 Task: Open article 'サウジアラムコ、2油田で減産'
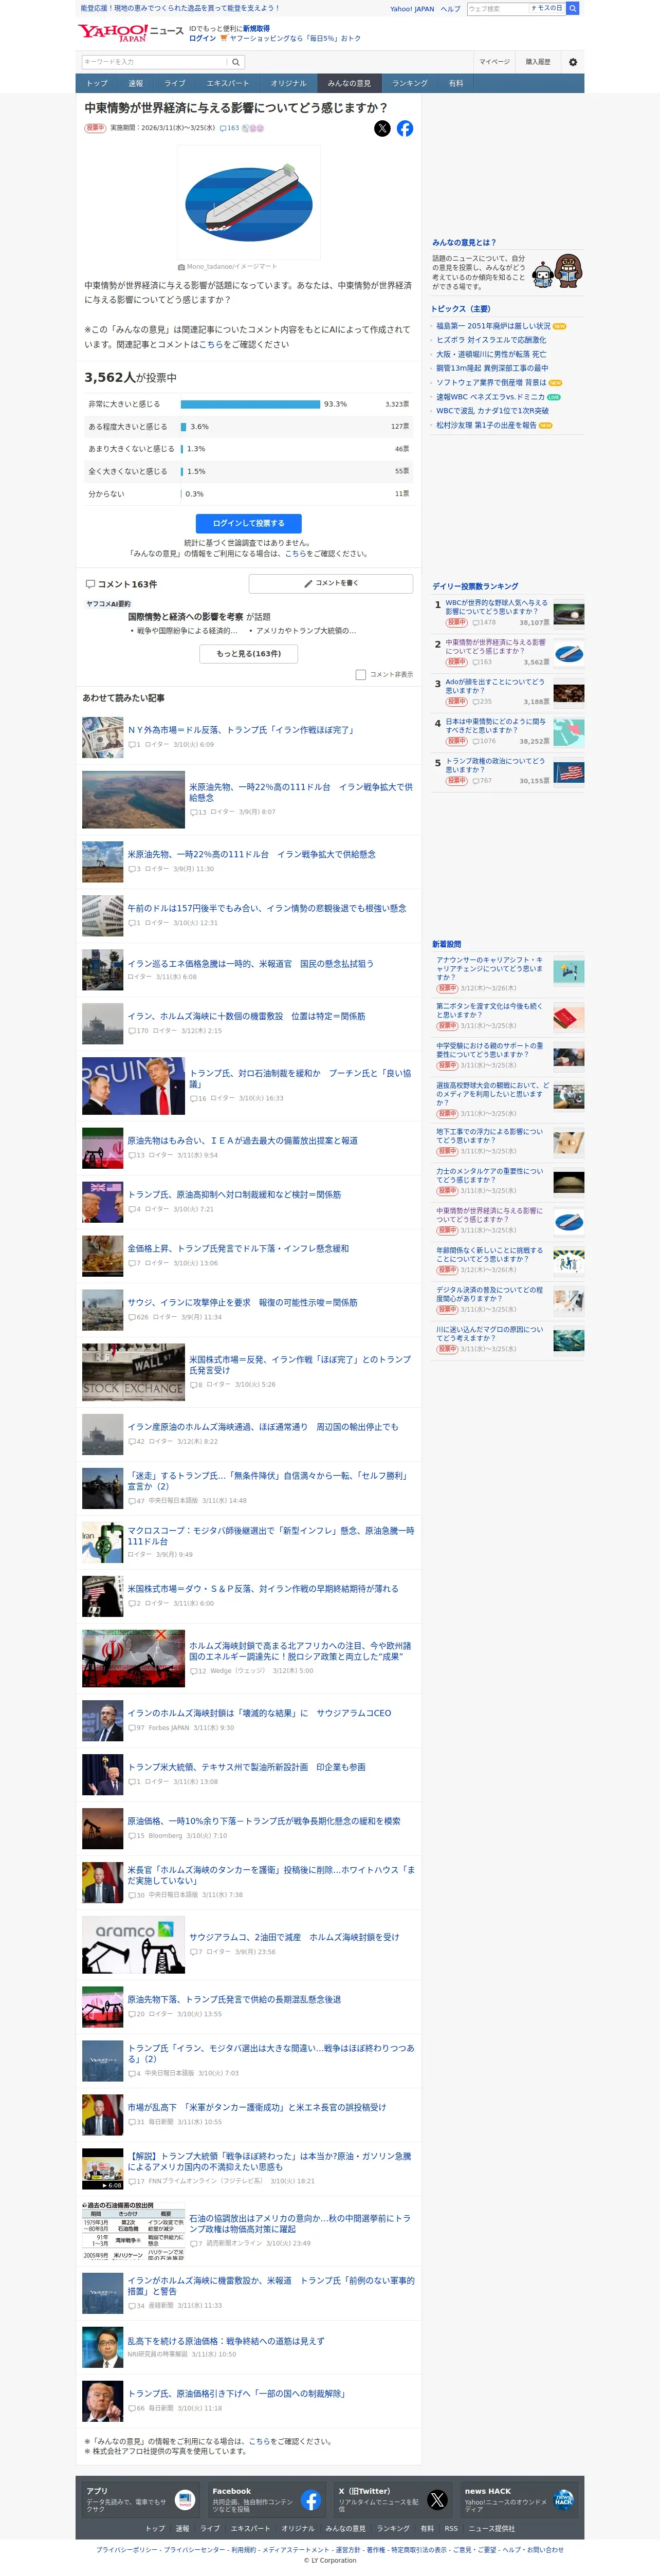[294, 1937]
